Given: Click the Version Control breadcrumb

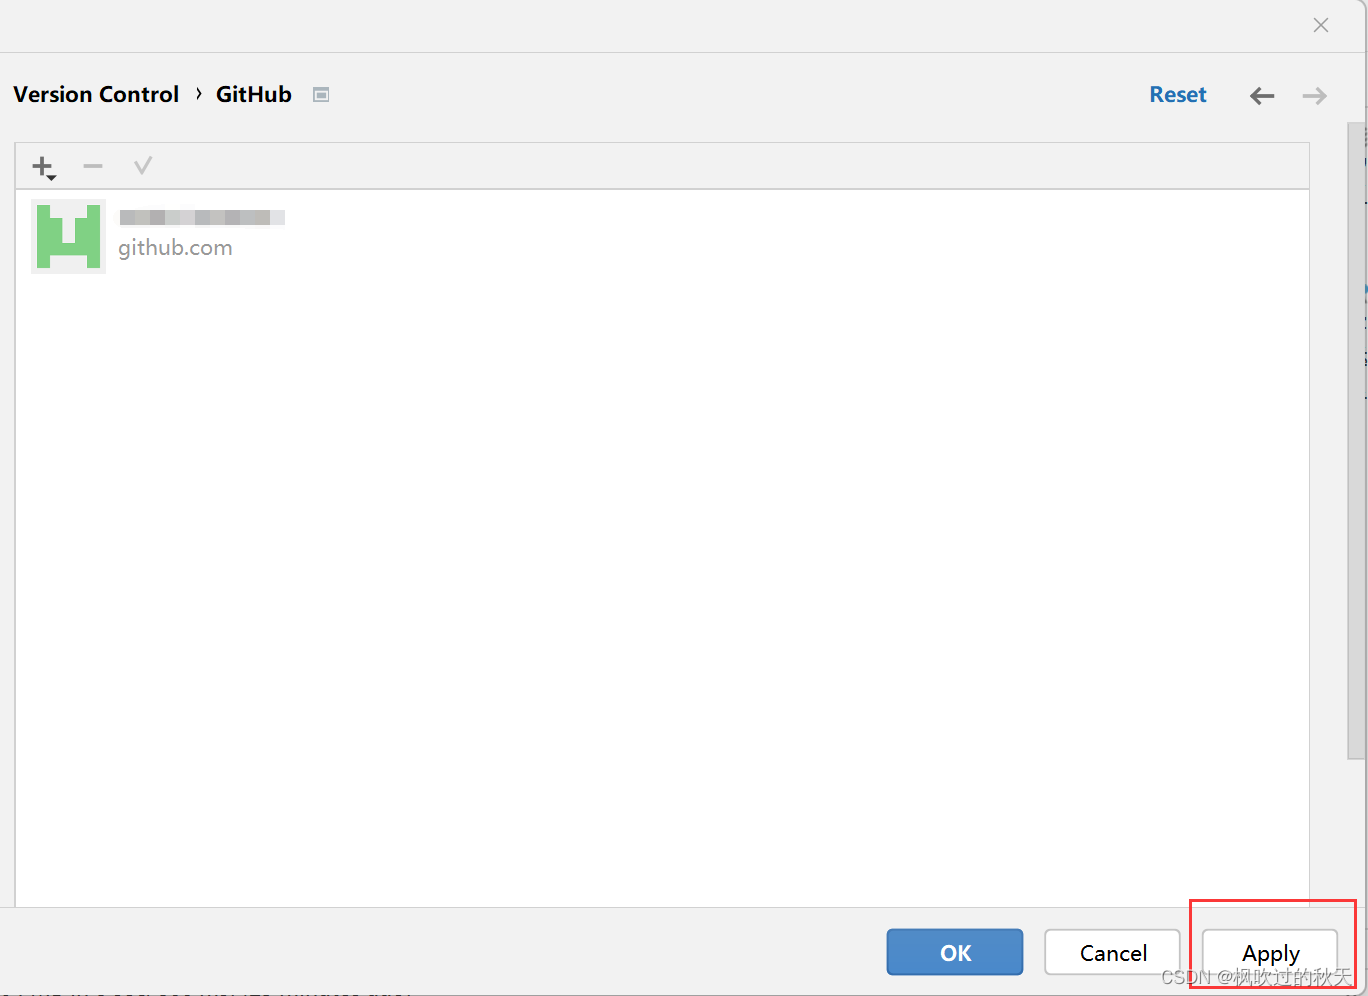Looking at the screenshot, I should [96, 94].
